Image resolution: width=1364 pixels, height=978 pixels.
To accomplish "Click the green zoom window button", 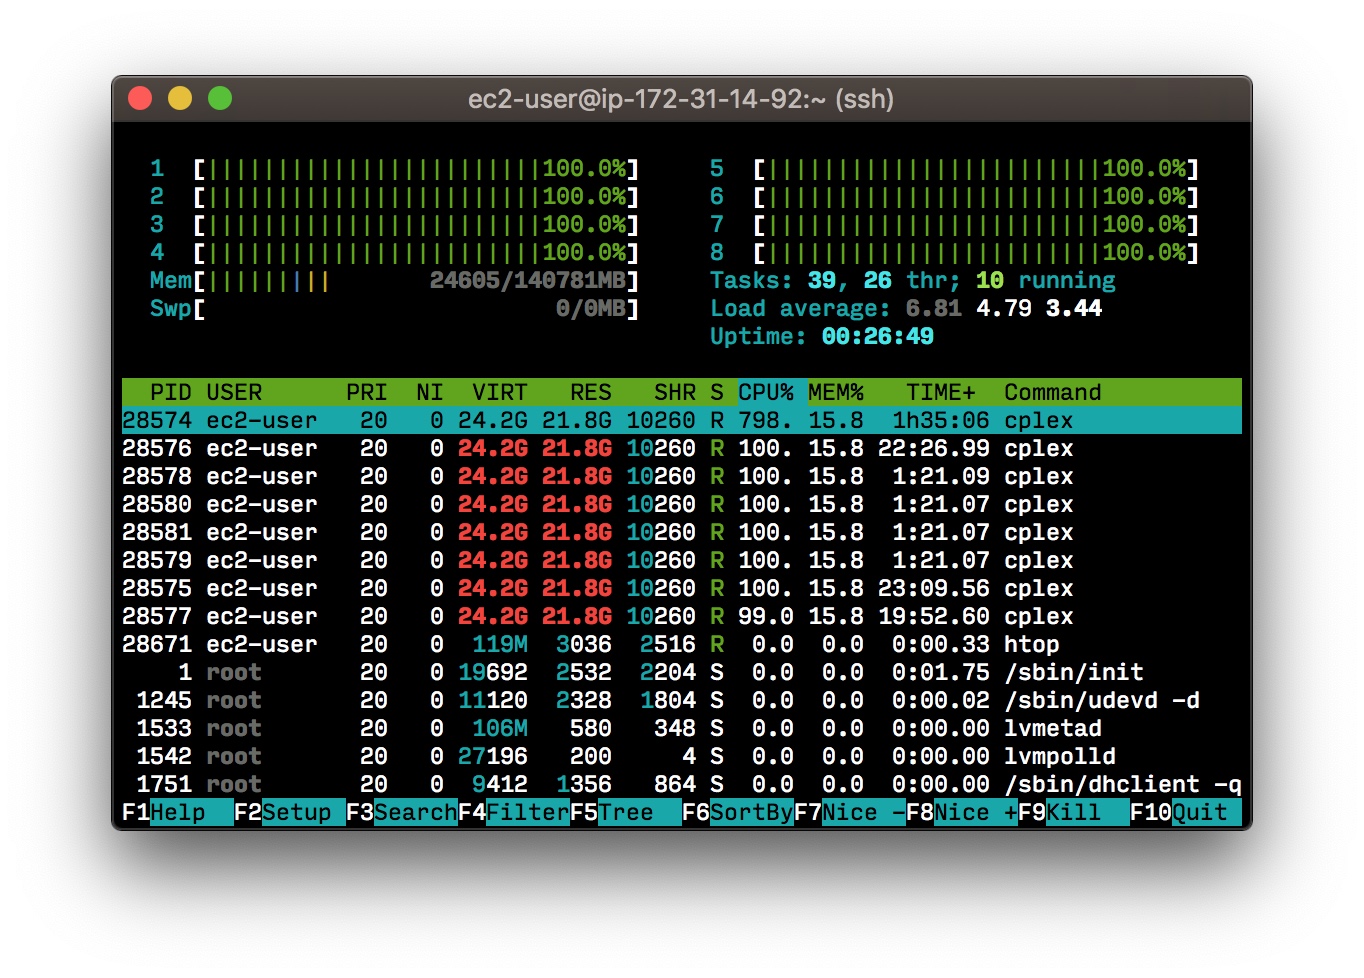I will (x=220, y=98).
